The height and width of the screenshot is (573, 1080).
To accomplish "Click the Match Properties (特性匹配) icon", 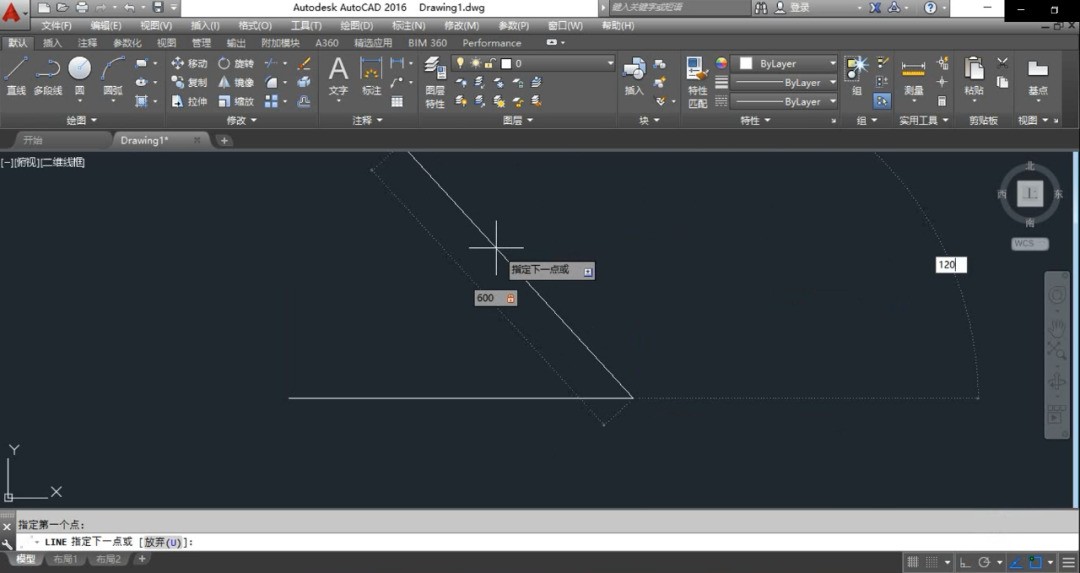I will pos(697,83).
